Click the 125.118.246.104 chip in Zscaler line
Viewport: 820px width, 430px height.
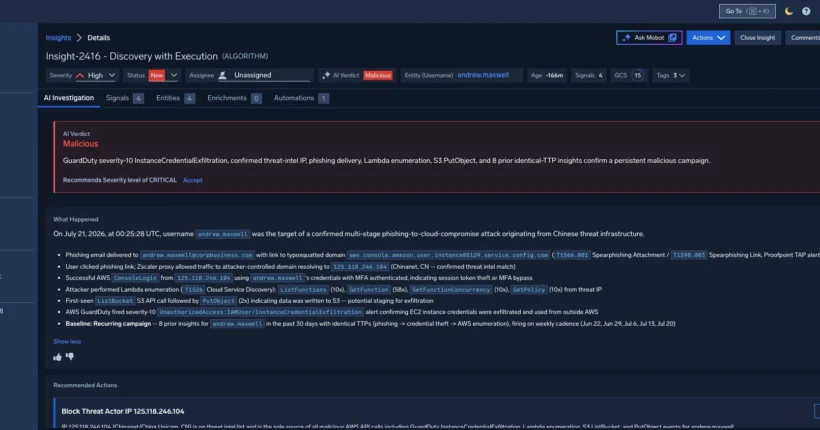coord(360,267)
